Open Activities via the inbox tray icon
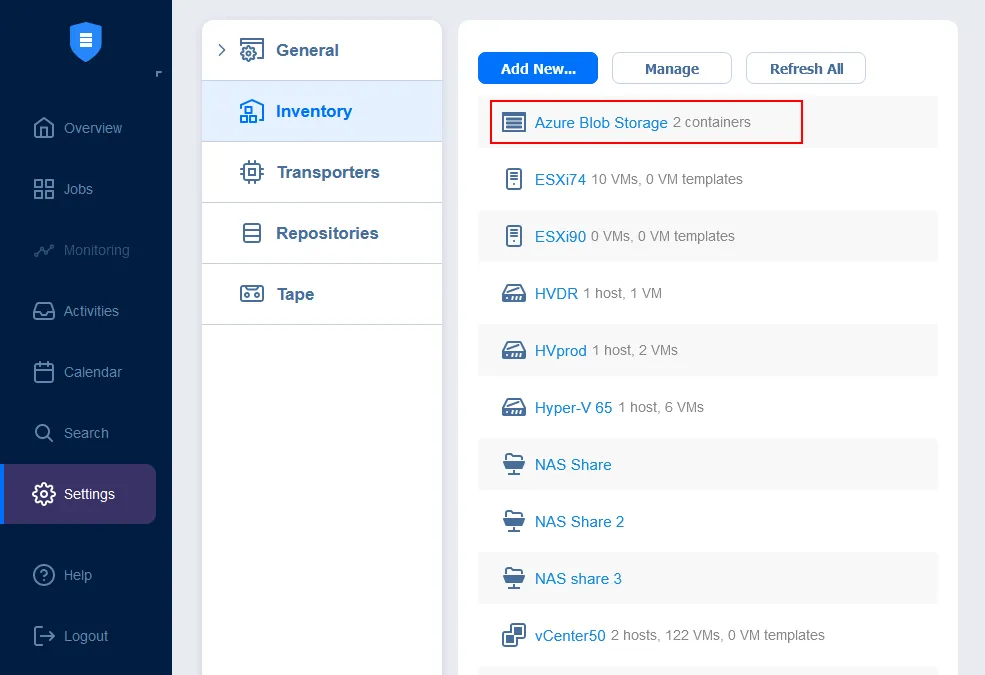Image resolution: width=985 pixels, height=675 pixels. tap(44, 311)
